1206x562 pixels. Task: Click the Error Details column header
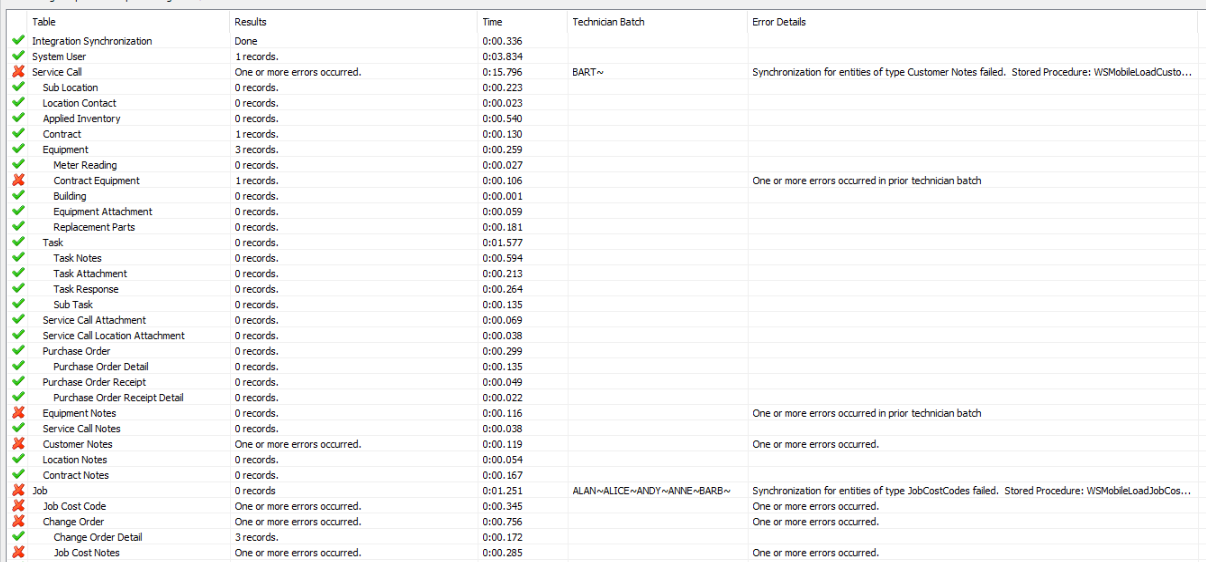click(x=778, y=22)
